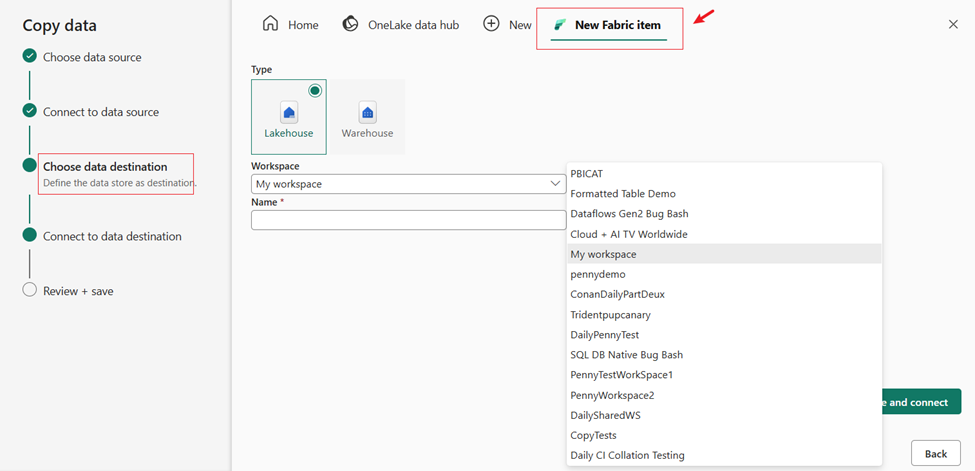Select pennydemo workspace
This screenshot has height=471, width=975.
coord(724,274)
